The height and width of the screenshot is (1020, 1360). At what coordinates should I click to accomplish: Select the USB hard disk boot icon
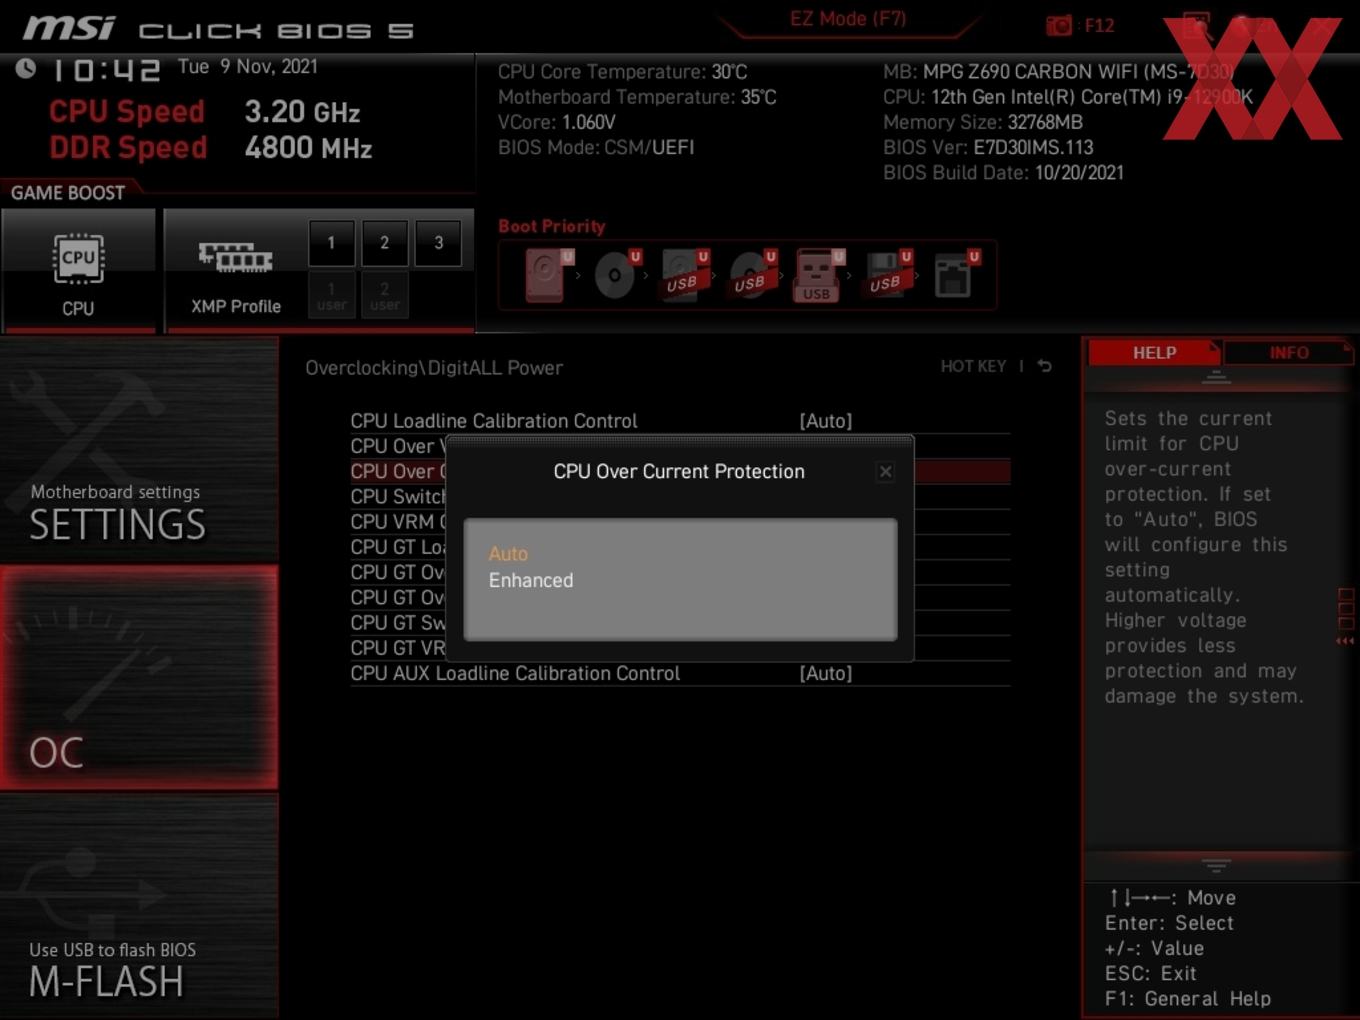pyautogui.click(x=684, y=275)
